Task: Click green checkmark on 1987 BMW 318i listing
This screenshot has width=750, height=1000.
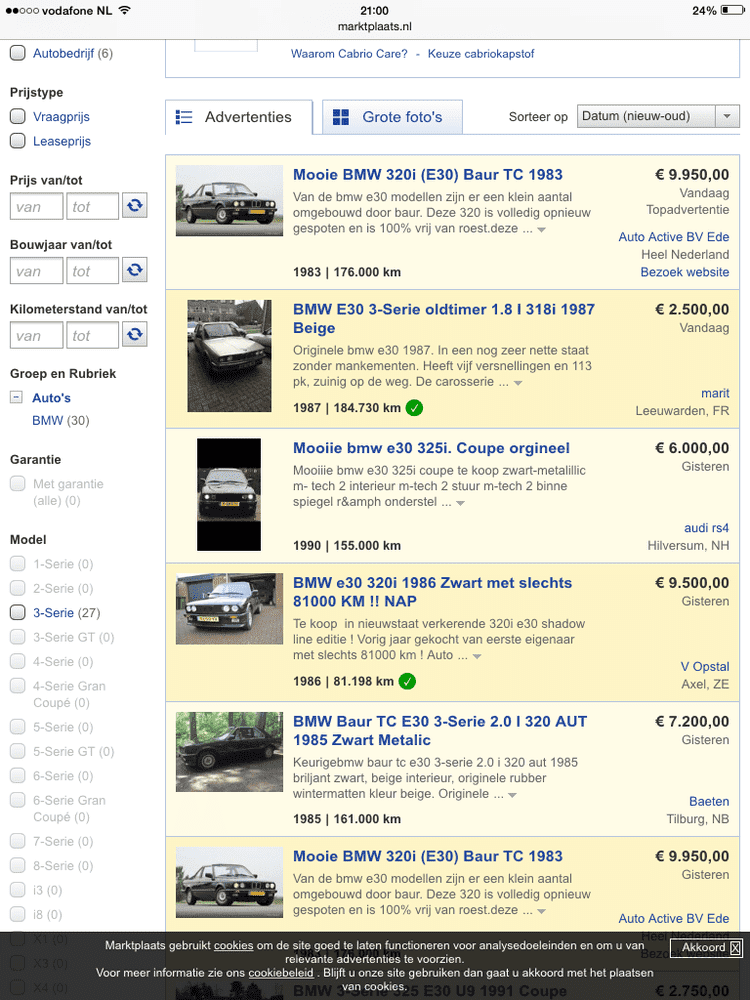Action: (x=414, y=408)
